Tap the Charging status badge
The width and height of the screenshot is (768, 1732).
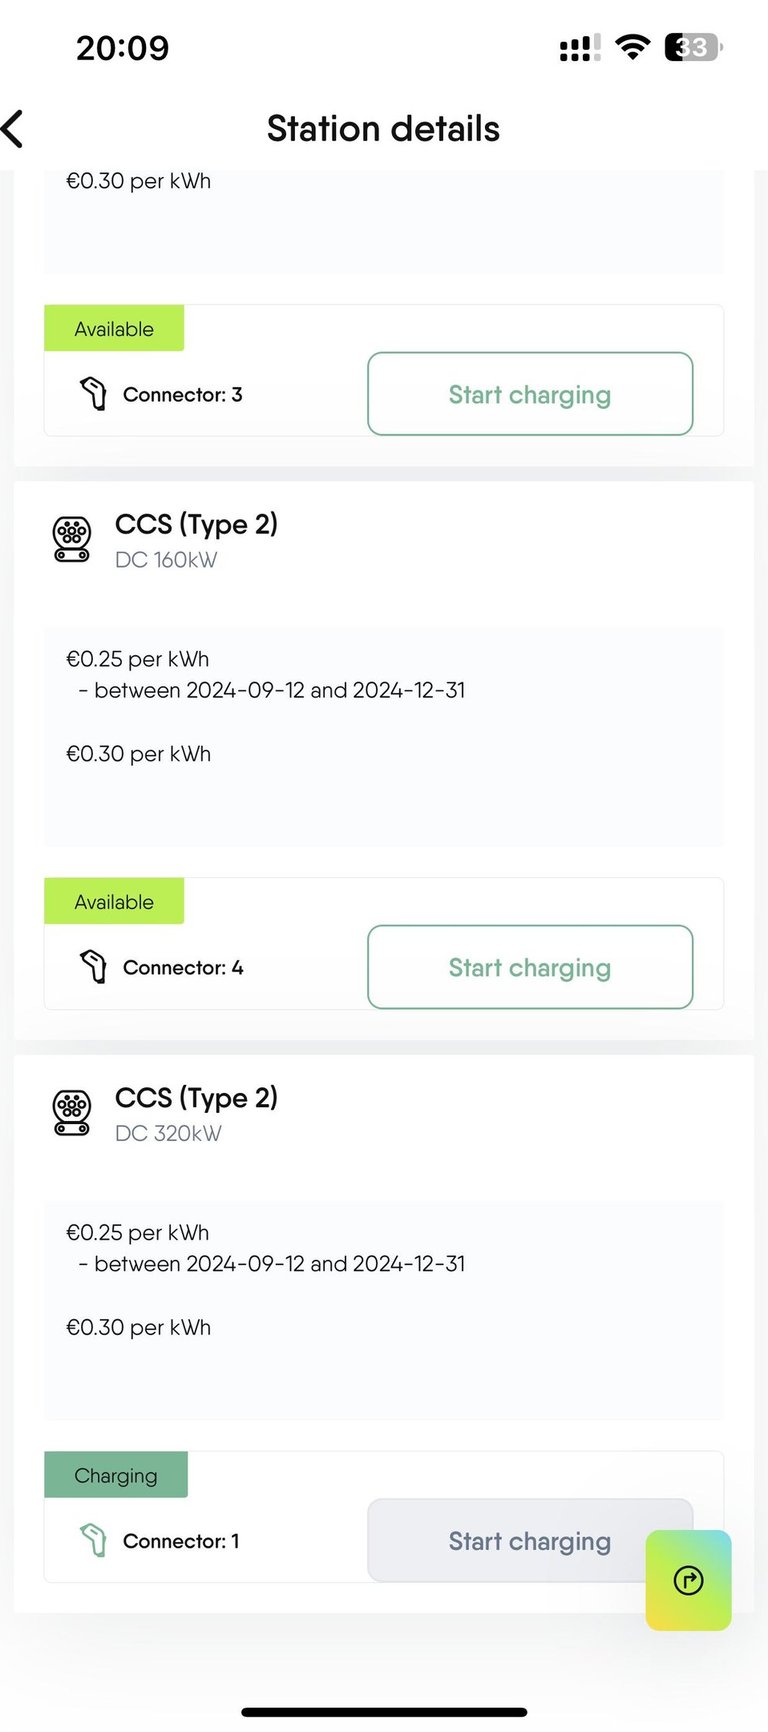(116, 1475)
